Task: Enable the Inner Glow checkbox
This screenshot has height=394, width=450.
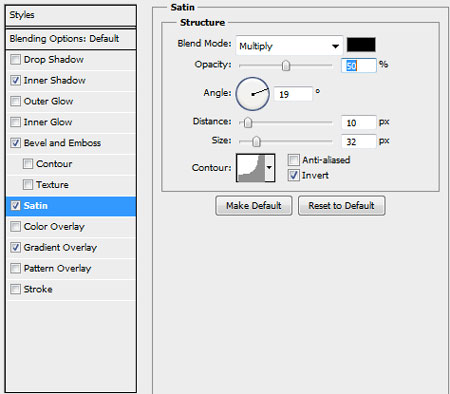Action: (x=15, y=122)
